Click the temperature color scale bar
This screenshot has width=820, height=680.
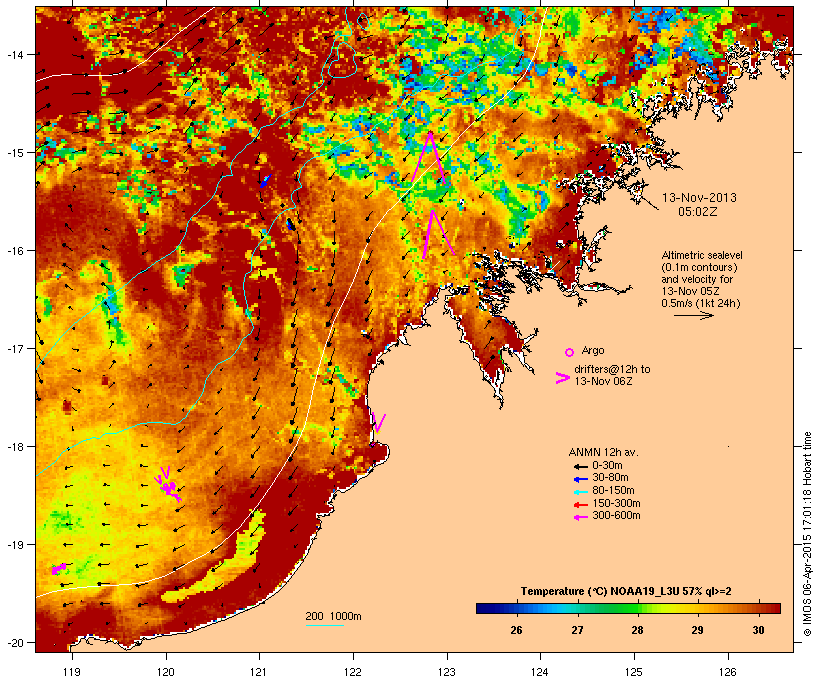pos(628,608)
